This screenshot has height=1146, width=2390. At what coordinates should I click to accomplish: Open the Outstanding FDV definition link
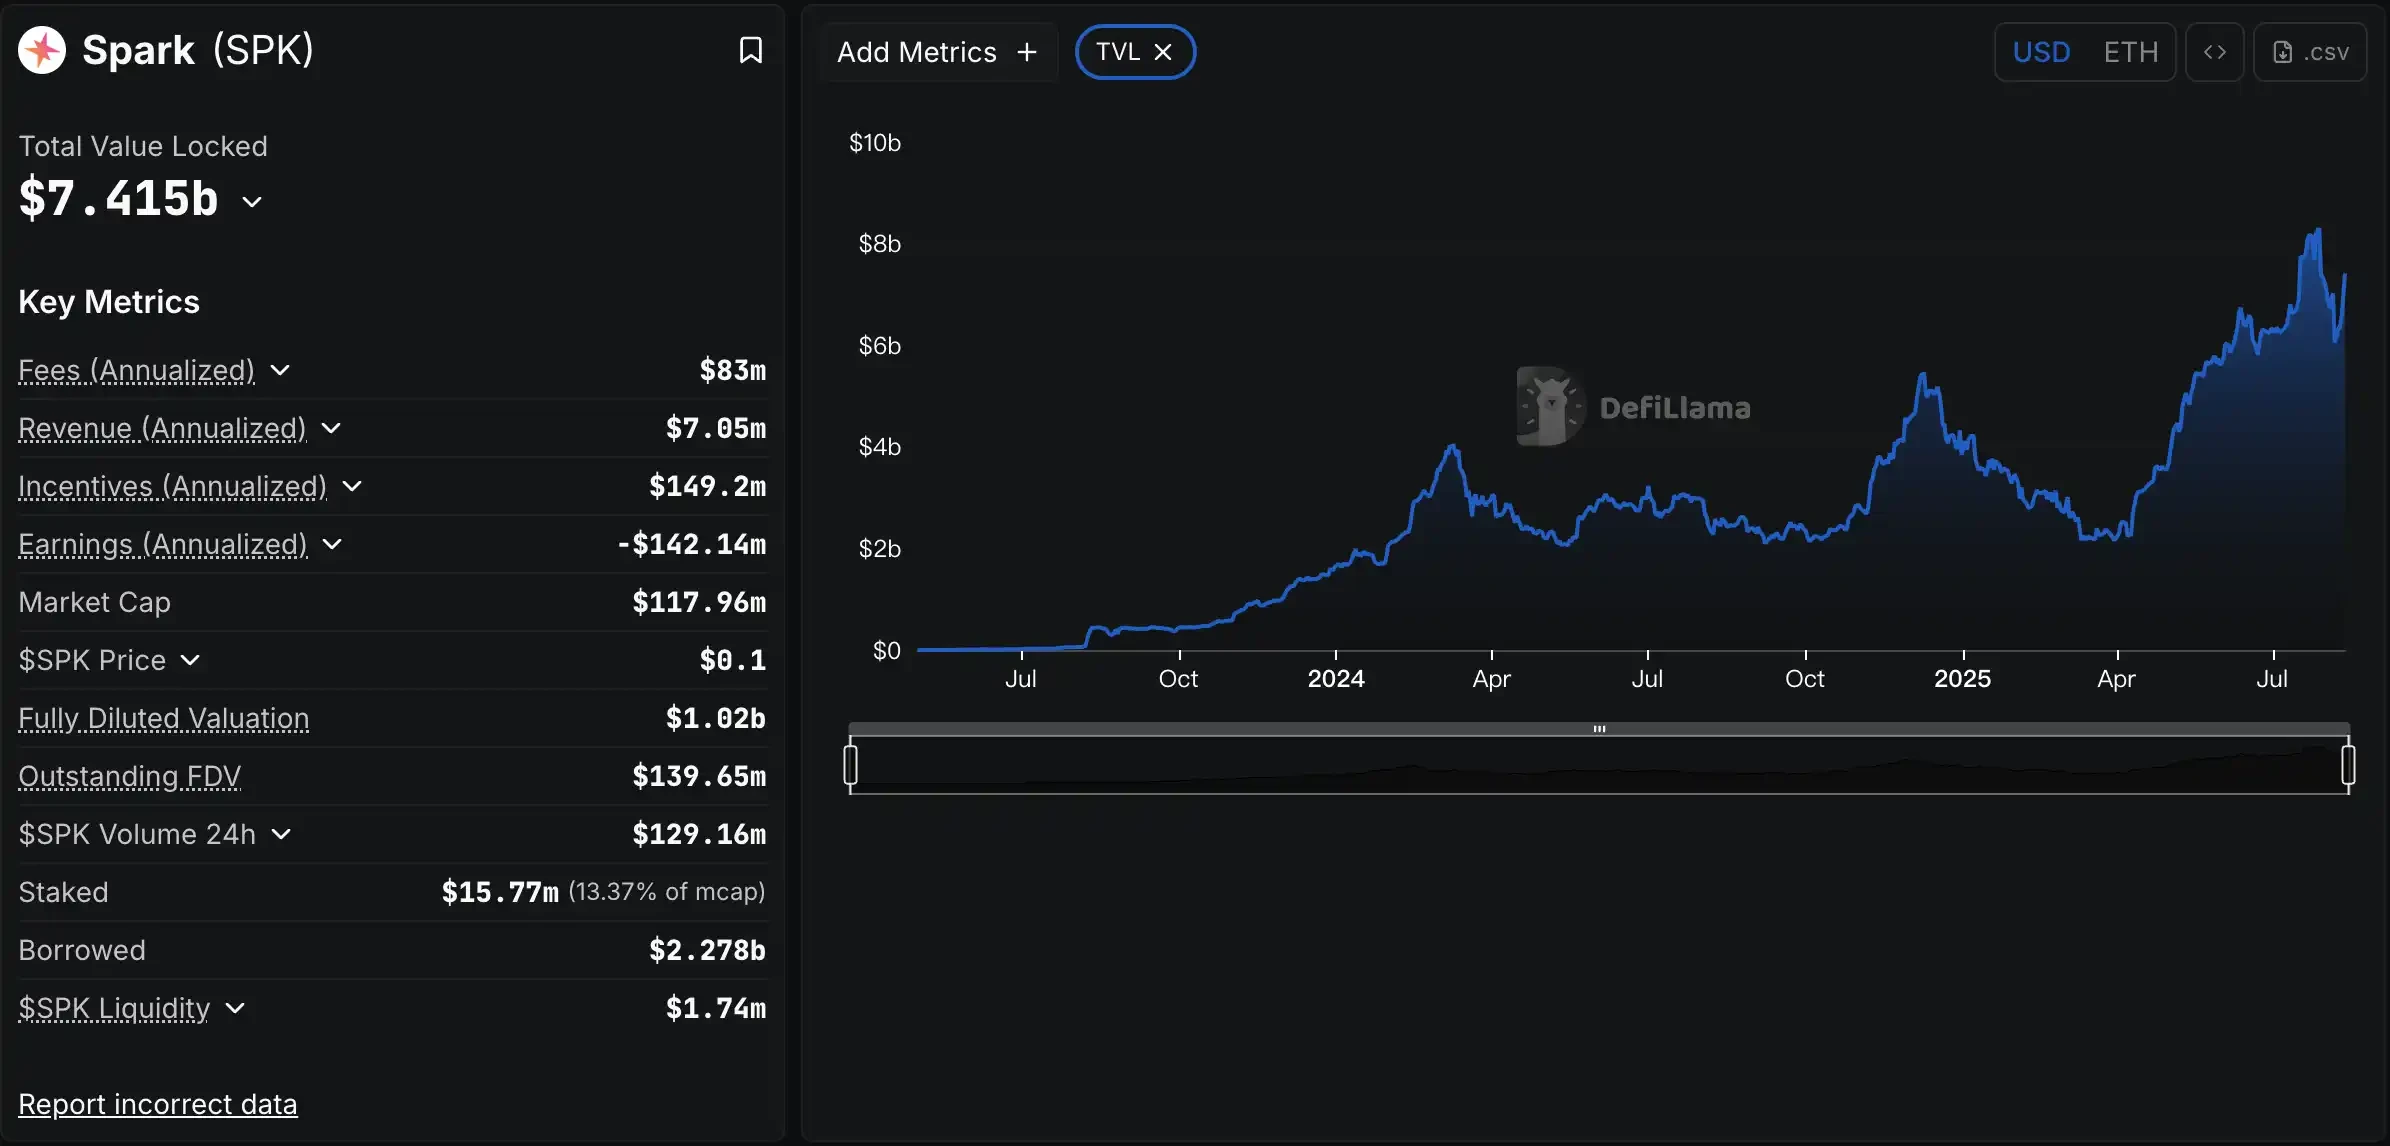130,776
